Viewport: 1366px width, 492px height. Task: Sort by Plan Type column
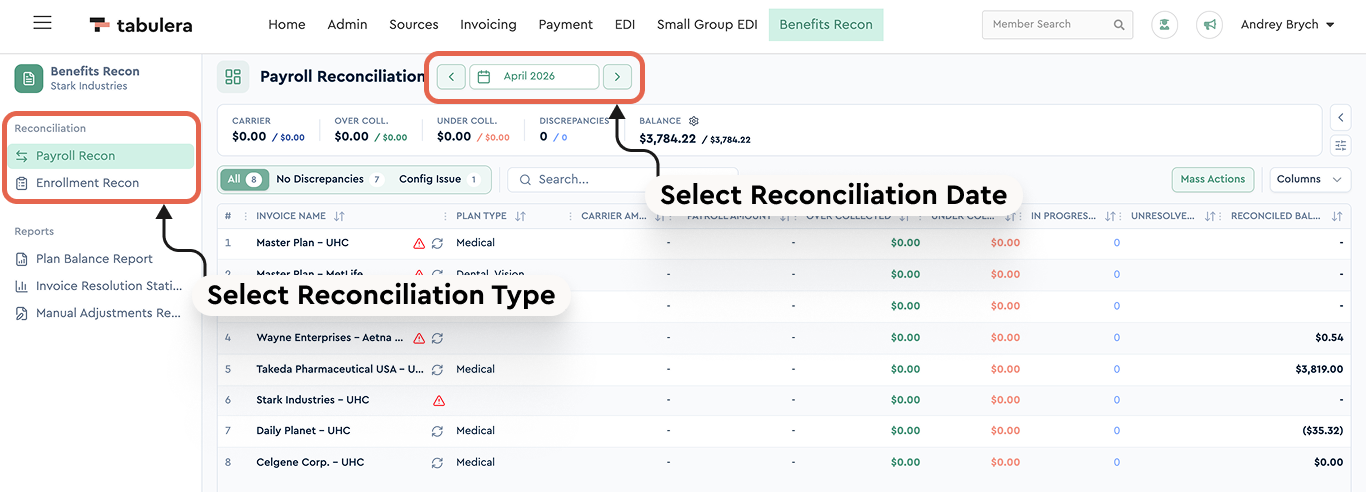(520, 216)
